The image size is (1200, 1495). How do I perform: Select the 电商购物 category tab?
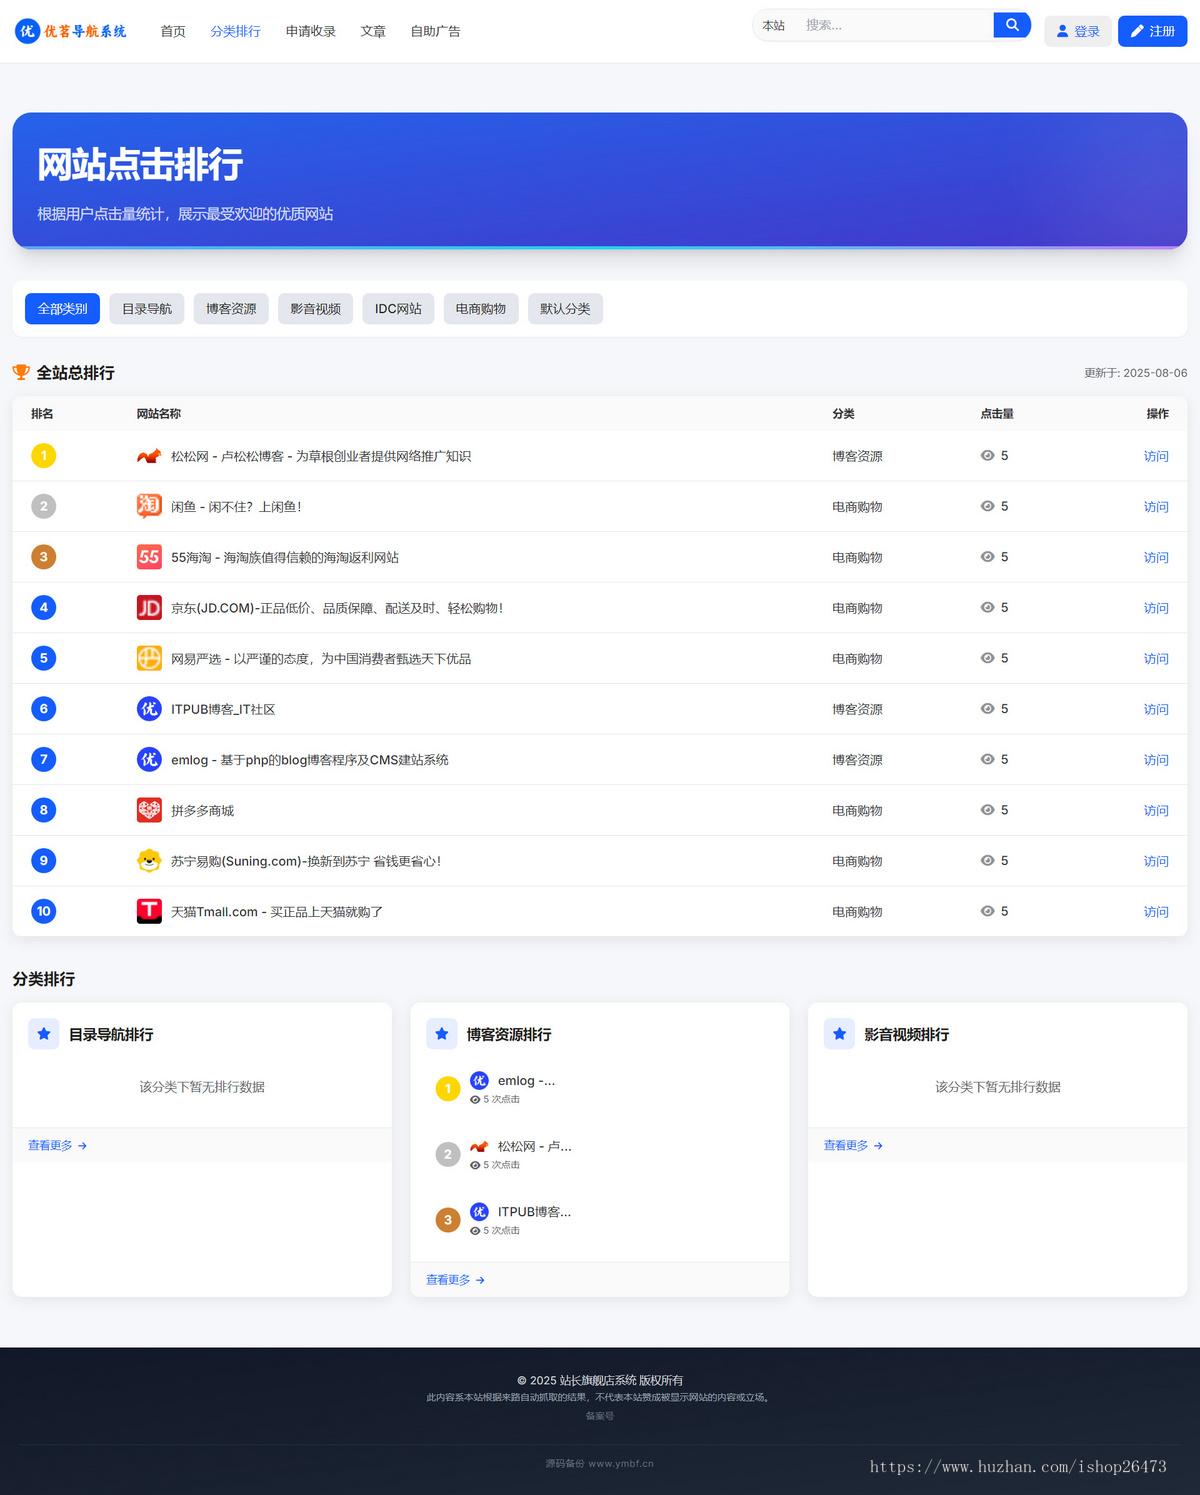[481, 309]
